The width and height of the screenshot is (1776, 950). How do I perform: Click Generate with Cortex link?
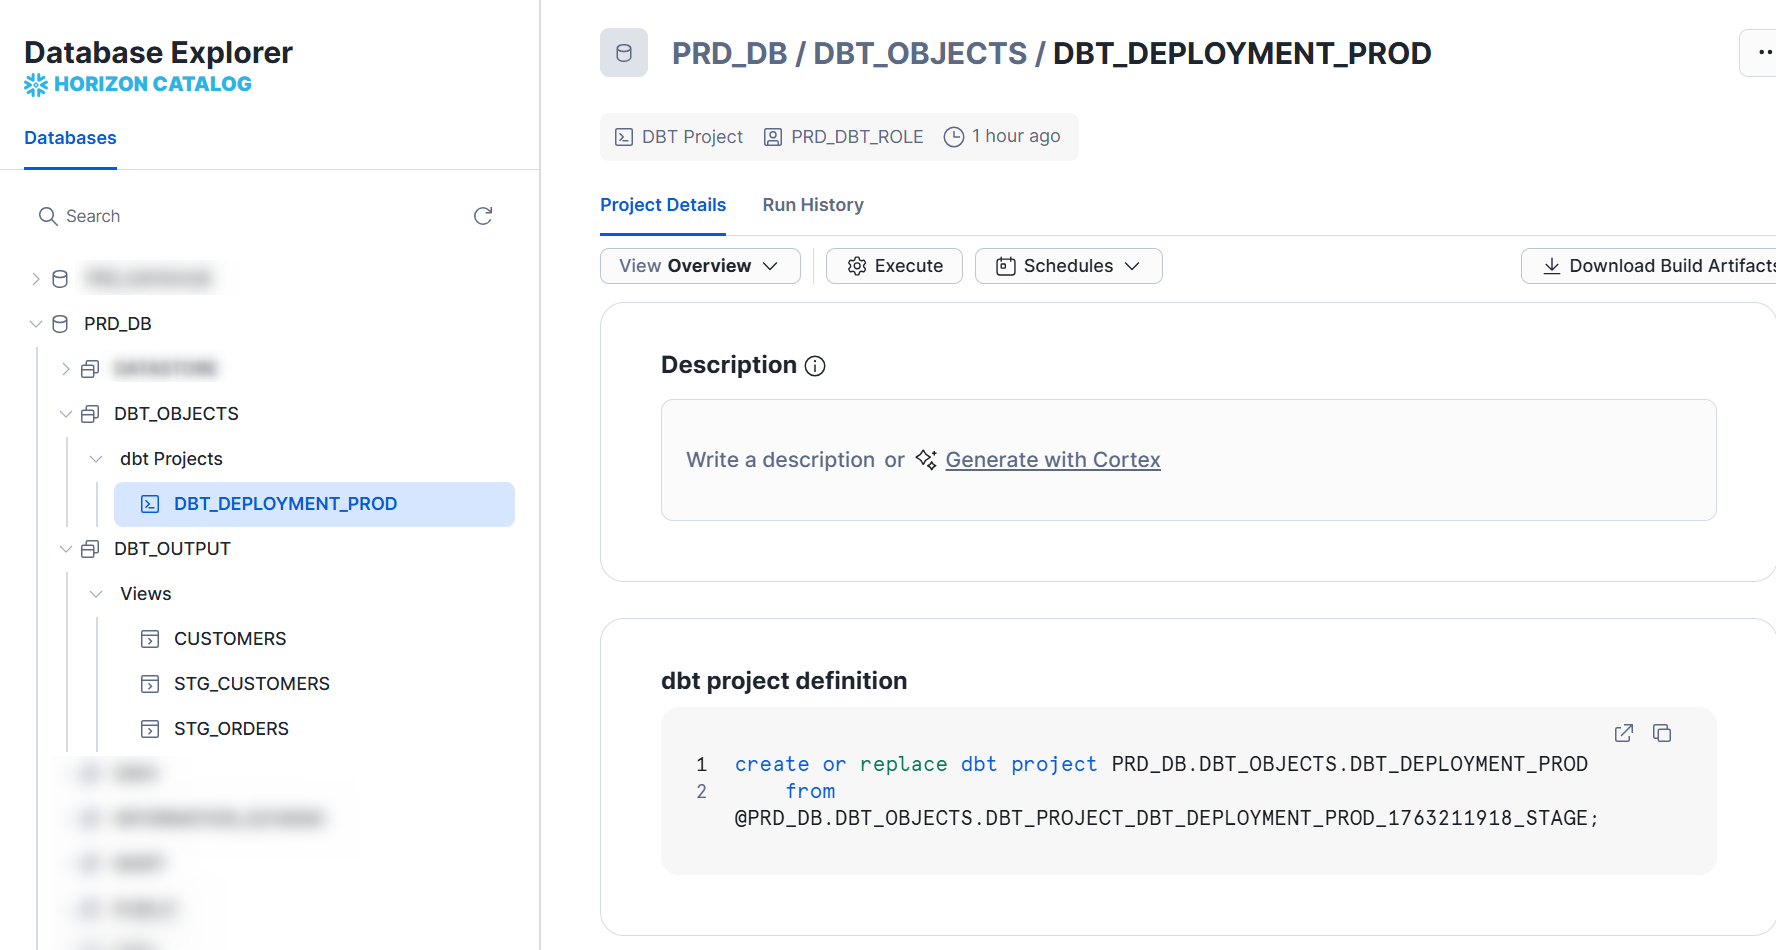coord(1052,460)
